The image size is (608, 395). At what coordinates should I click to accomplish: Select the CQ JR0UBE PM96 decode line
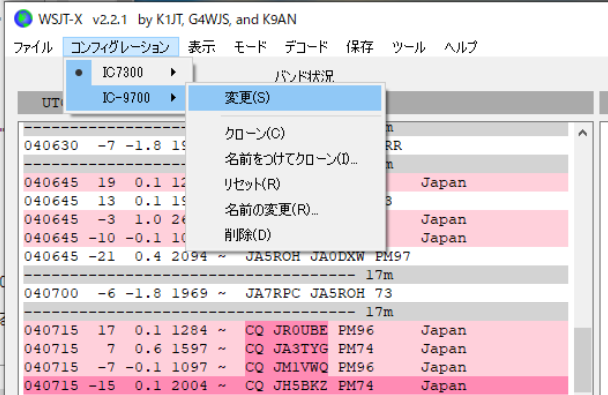pos(295,330)
